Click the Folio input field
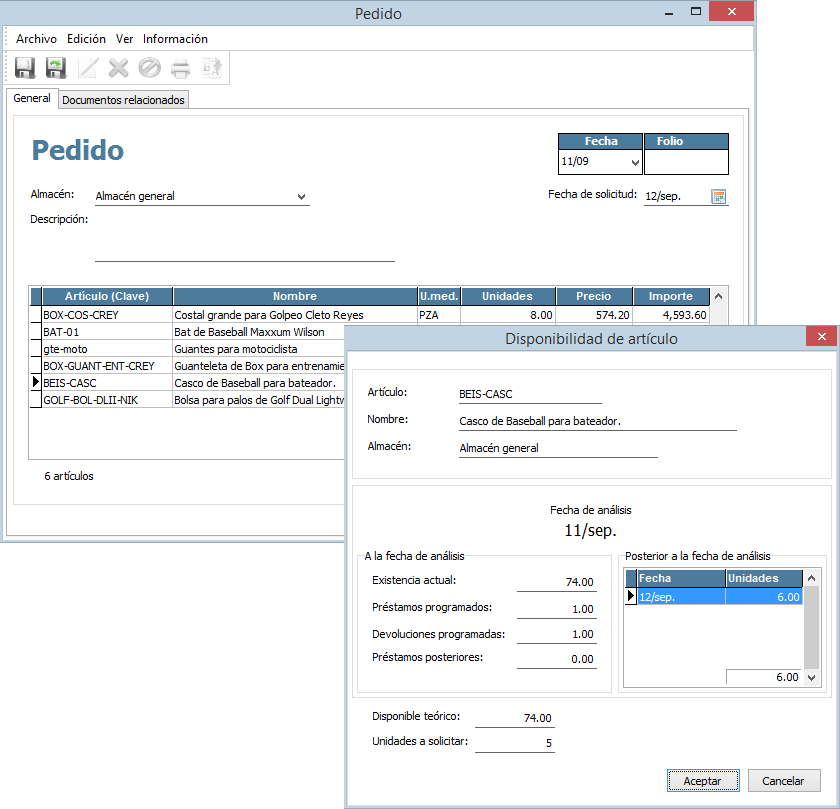 coord(685,162)
